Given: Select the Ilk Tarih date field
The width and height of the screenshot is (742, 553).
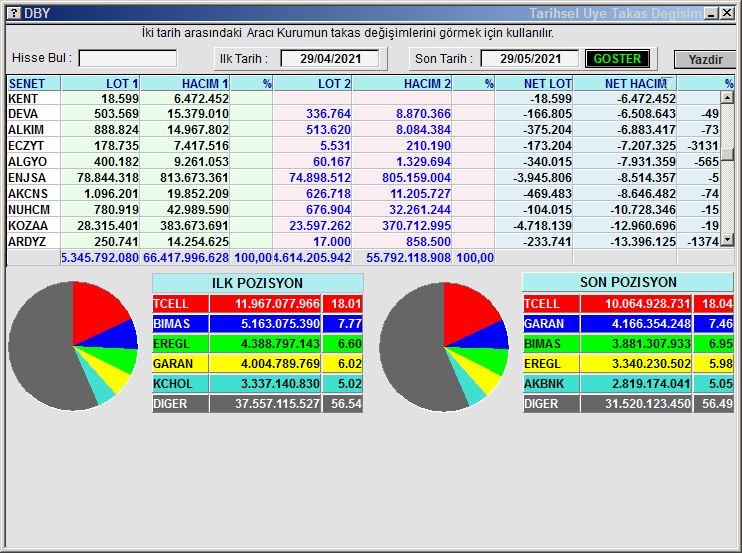Looking at the screenshot, I should (330, 59).
